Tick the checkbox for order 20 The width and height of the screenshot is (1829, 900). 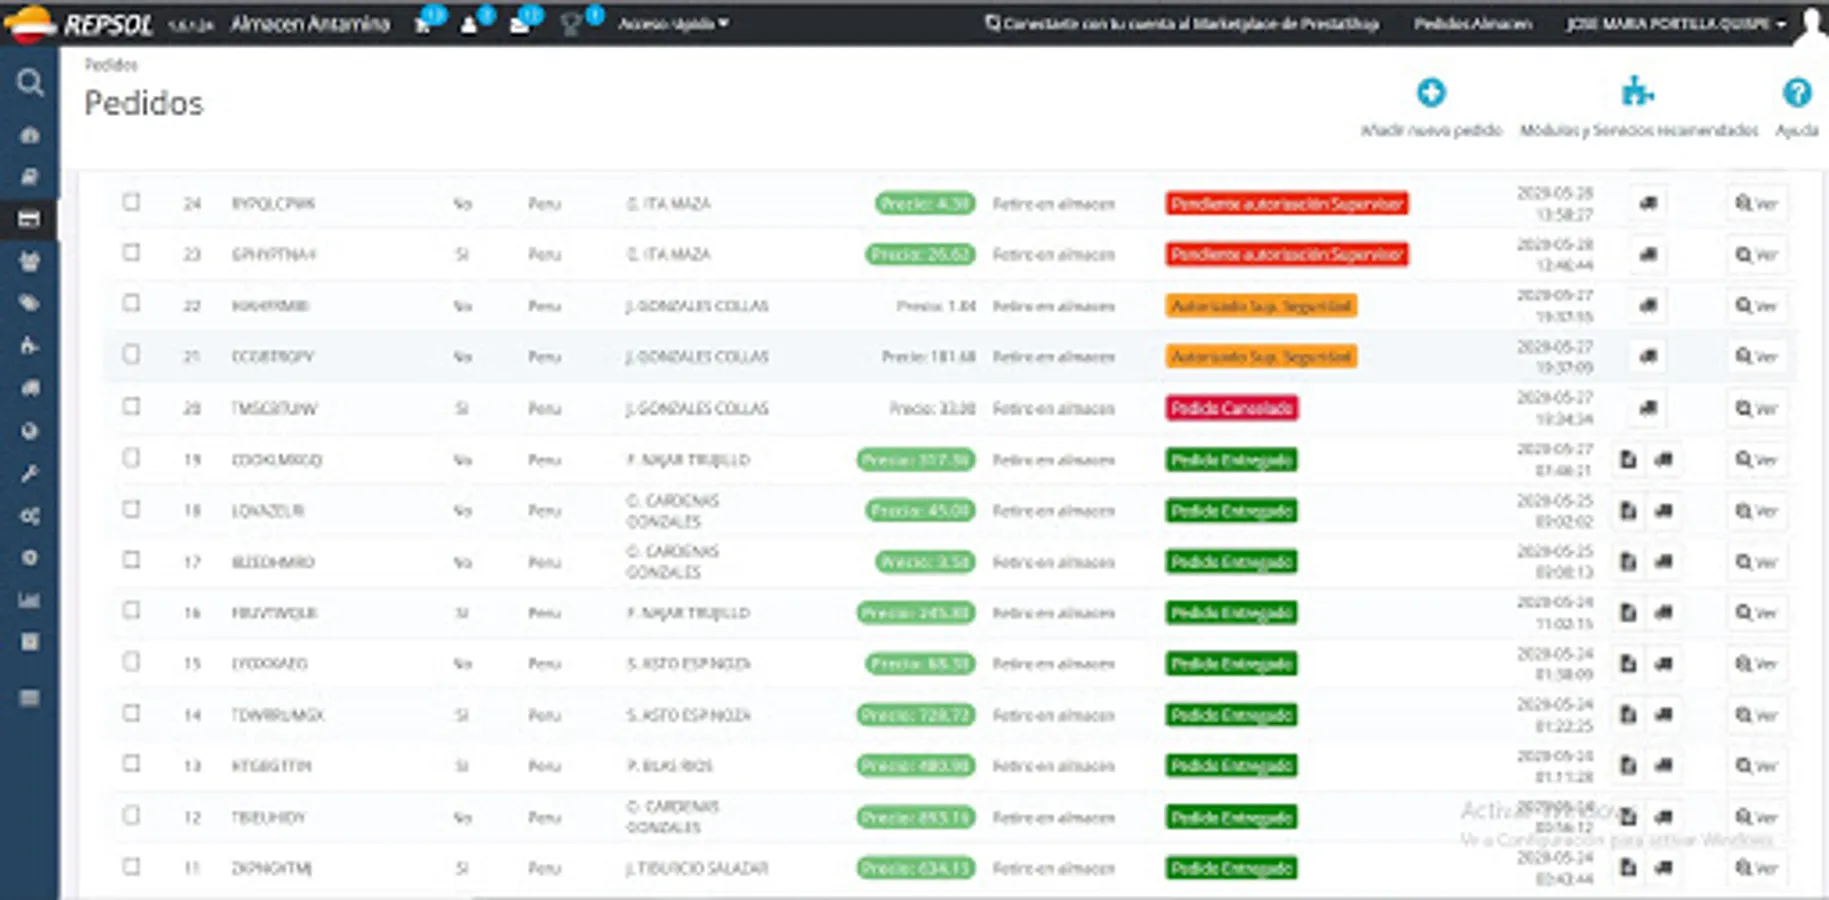[131, 407]
